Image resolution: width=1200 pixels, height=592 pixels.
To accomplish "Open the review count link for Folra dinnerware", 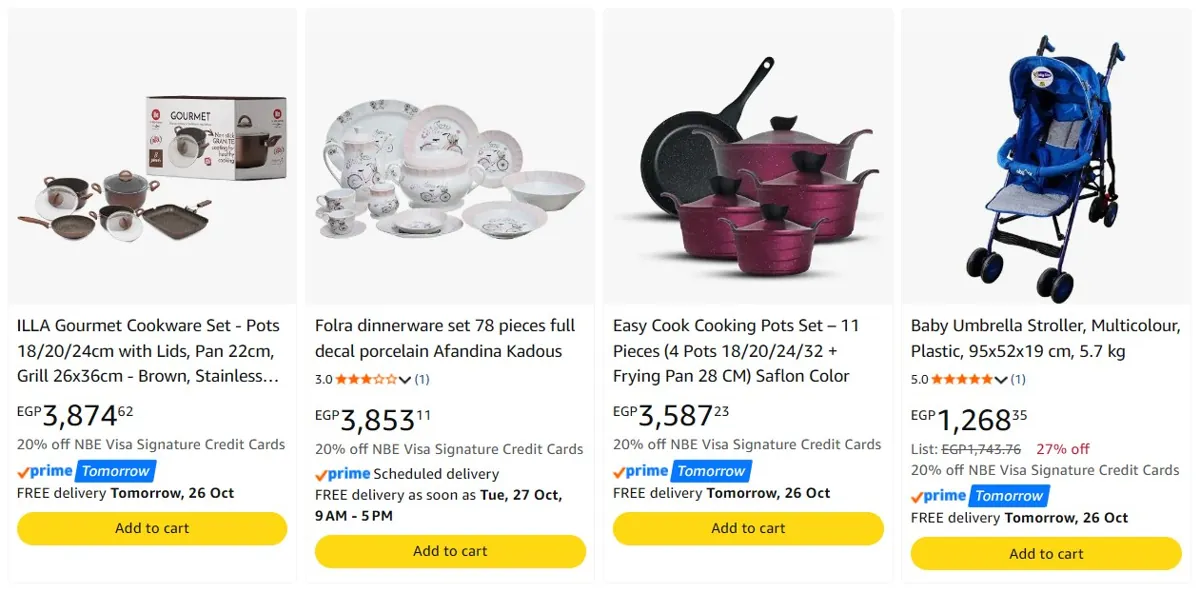I will 422,379.
